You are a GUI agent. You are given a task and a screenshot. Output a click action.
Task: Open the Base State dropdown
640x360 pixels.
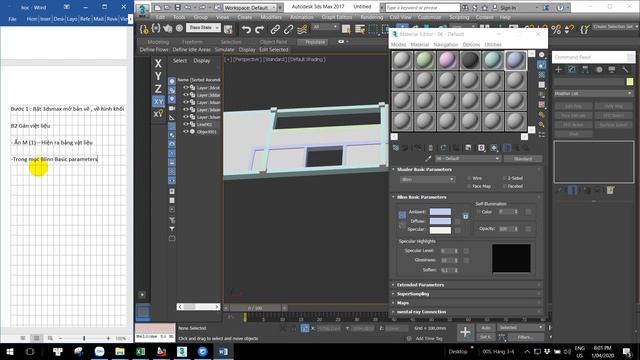click(x=203, y=27)
